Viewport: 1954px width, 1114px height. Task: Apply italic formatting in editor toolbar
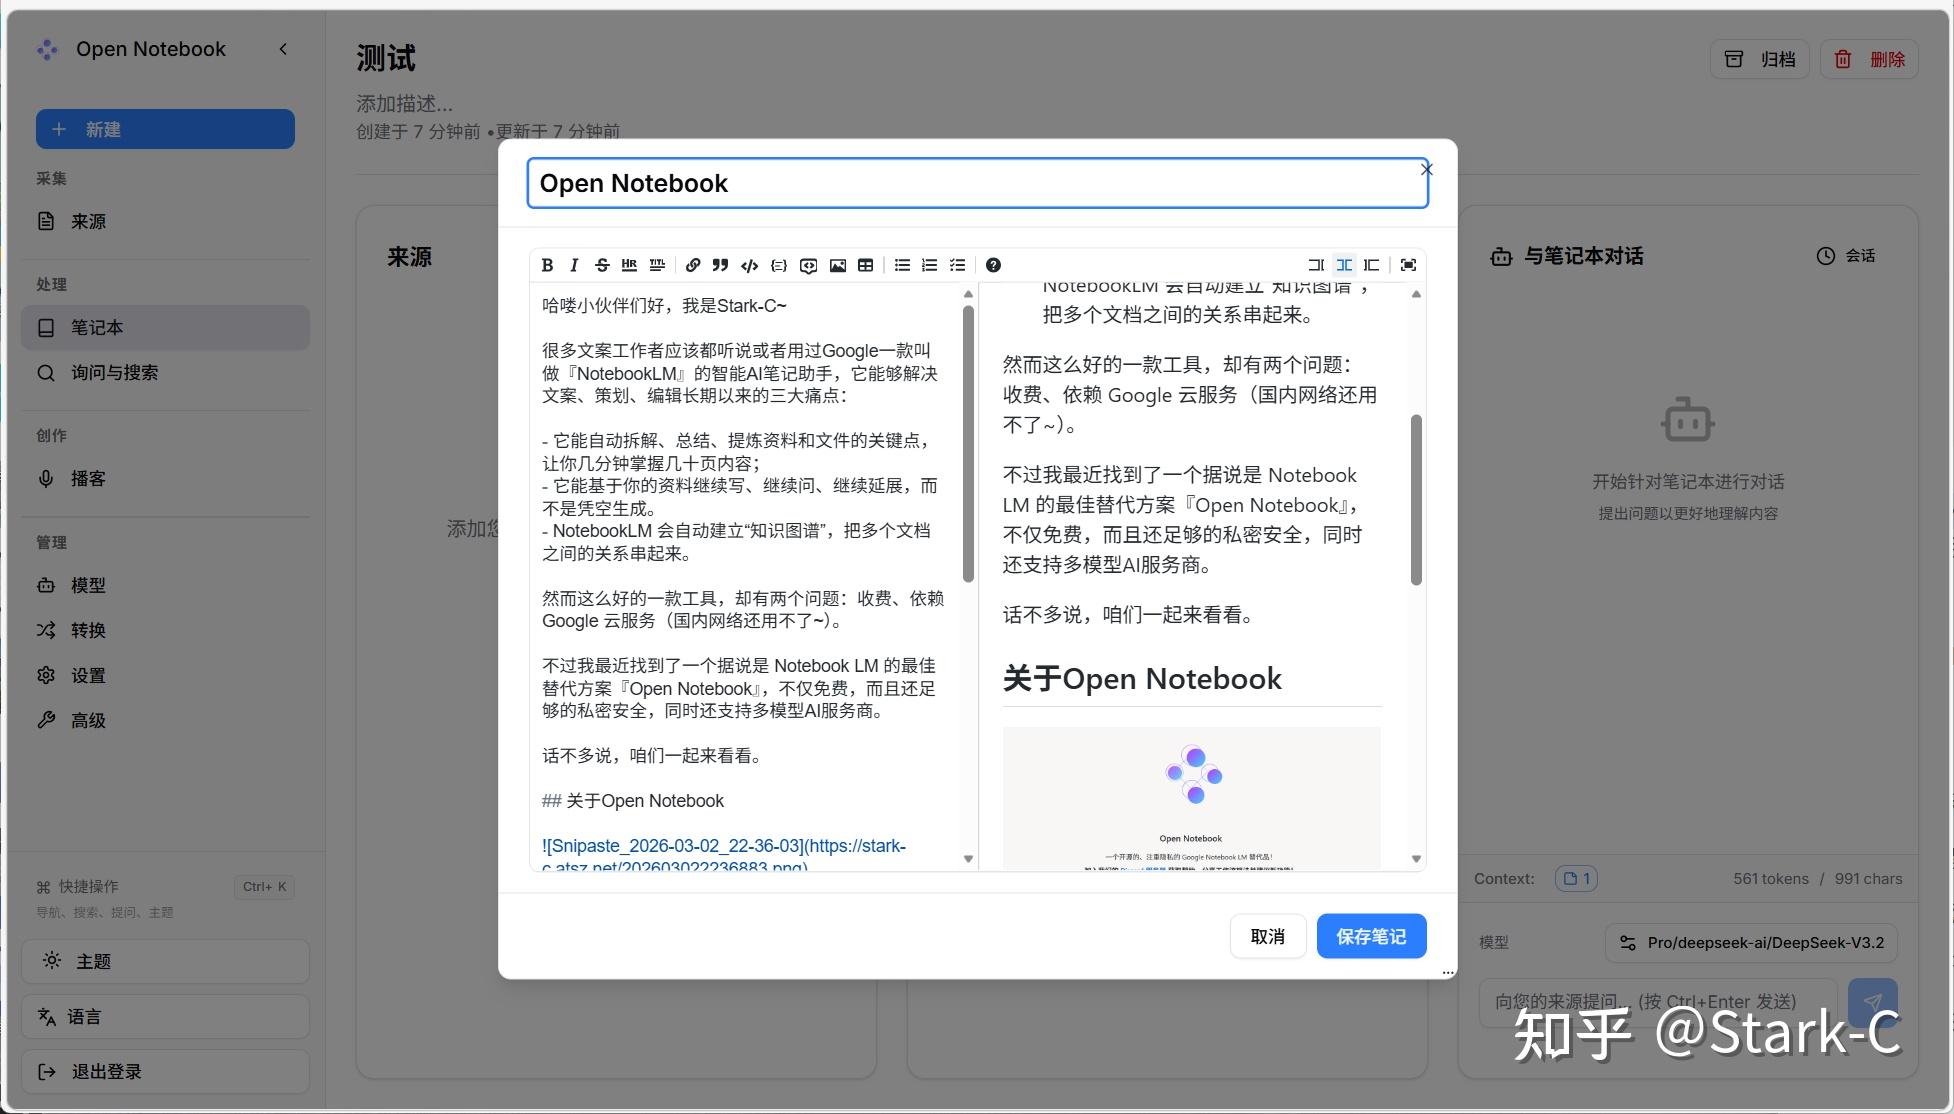tap(574, 265)
